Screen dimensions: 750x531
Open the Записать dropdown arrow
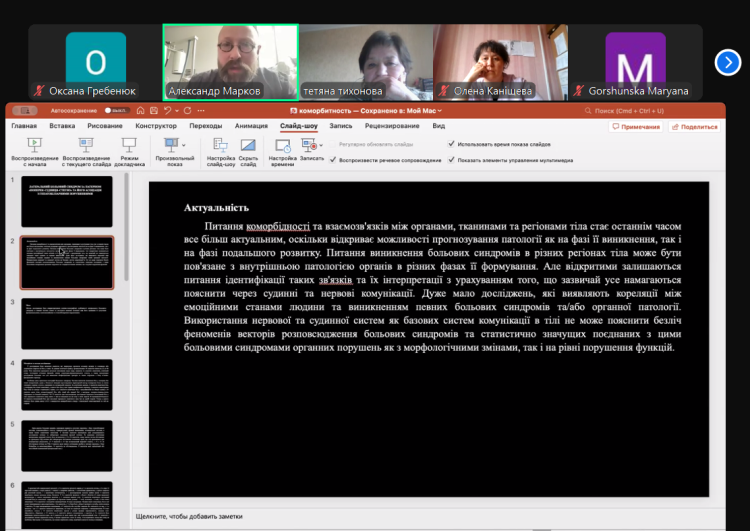click(322, 146)
